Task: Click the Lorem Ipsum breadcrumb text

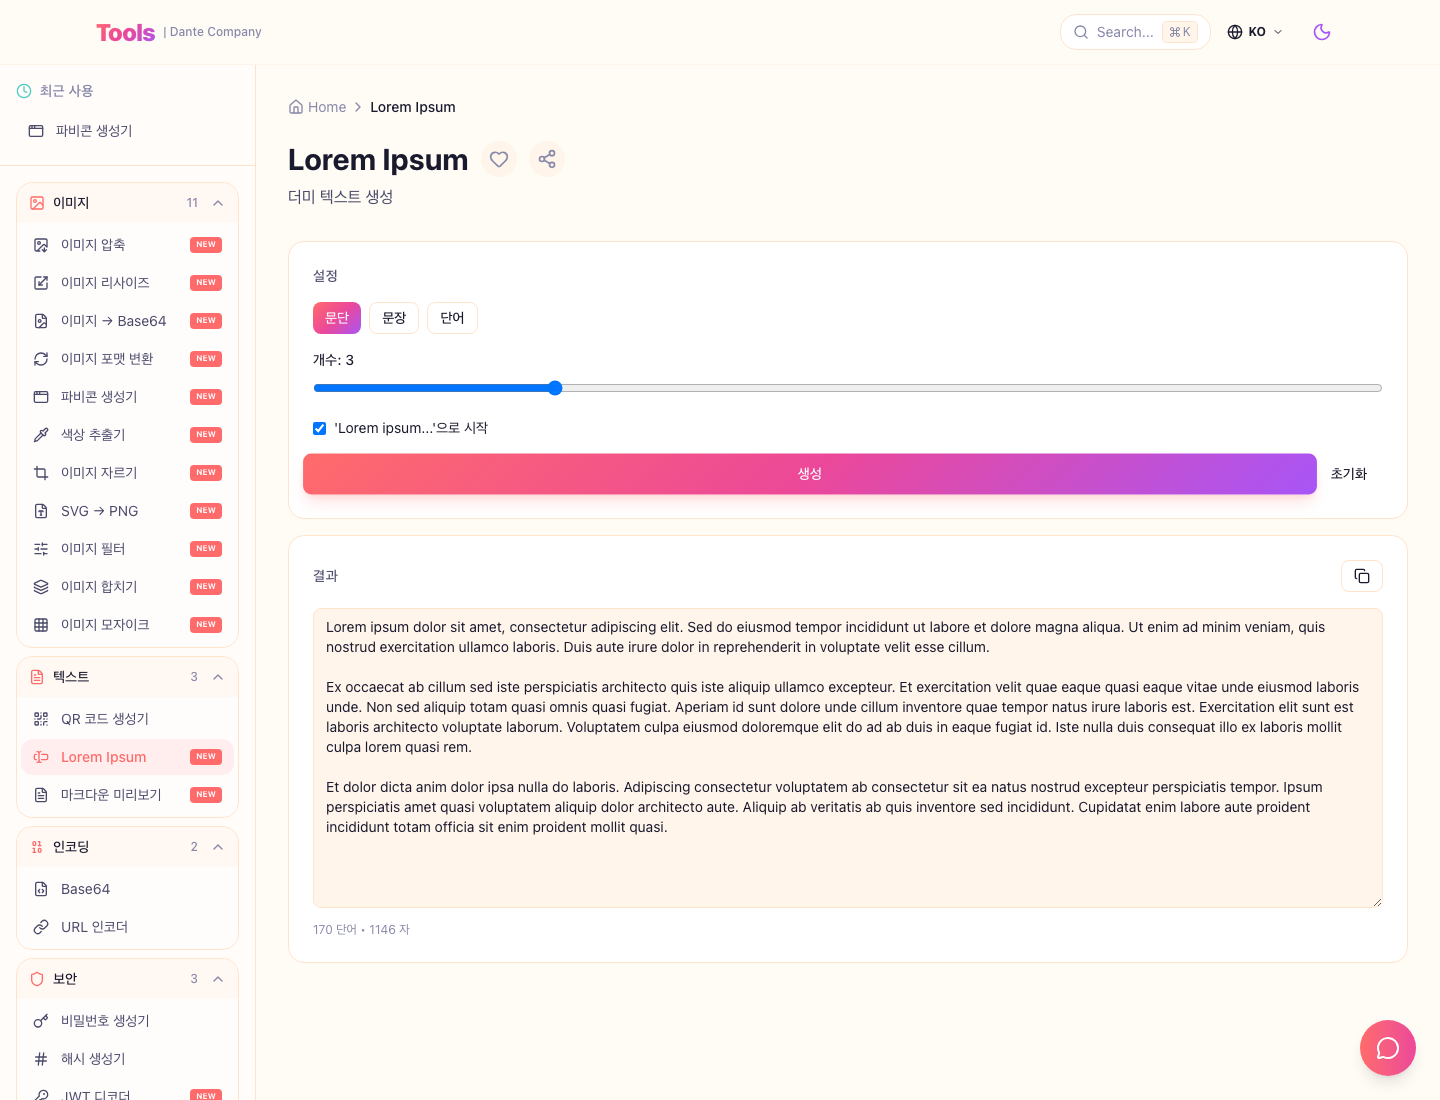Action: tap(413, 107)
